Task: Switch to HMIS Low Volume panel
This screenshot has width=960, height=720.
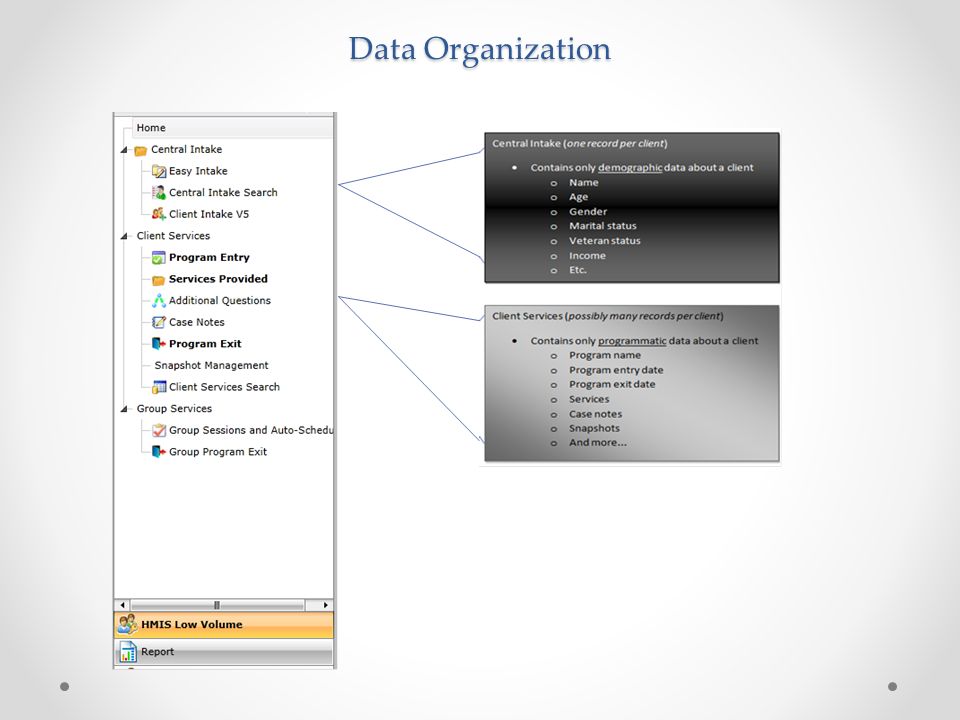Action: point(224,624)
